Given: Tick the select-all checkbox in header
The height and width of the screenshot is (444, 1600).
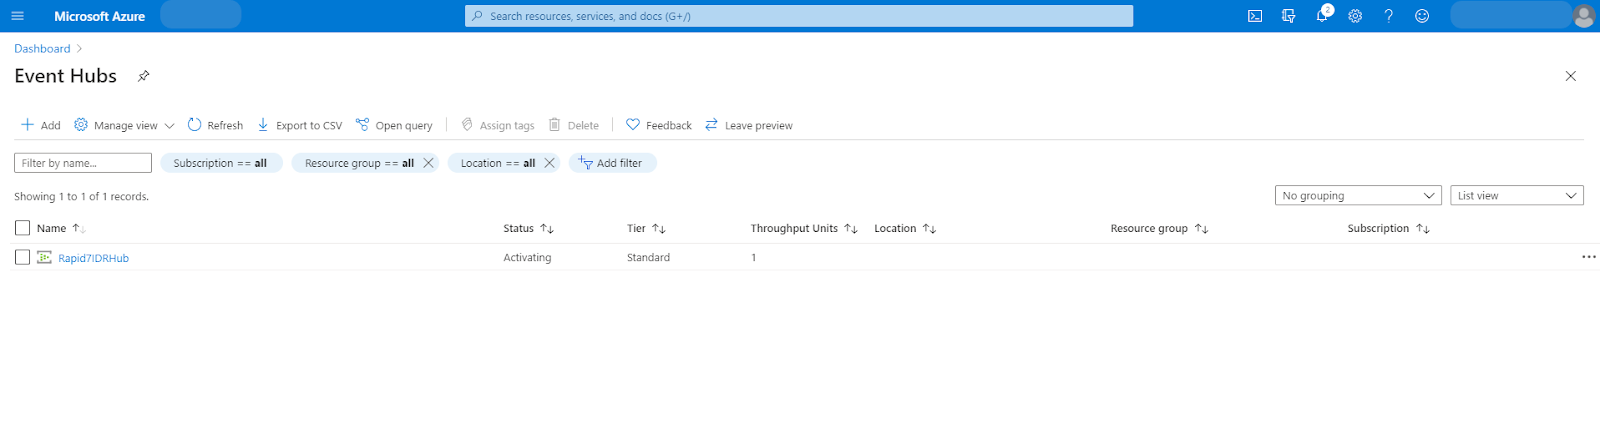Looking at the screenshot, I should 23,228.
